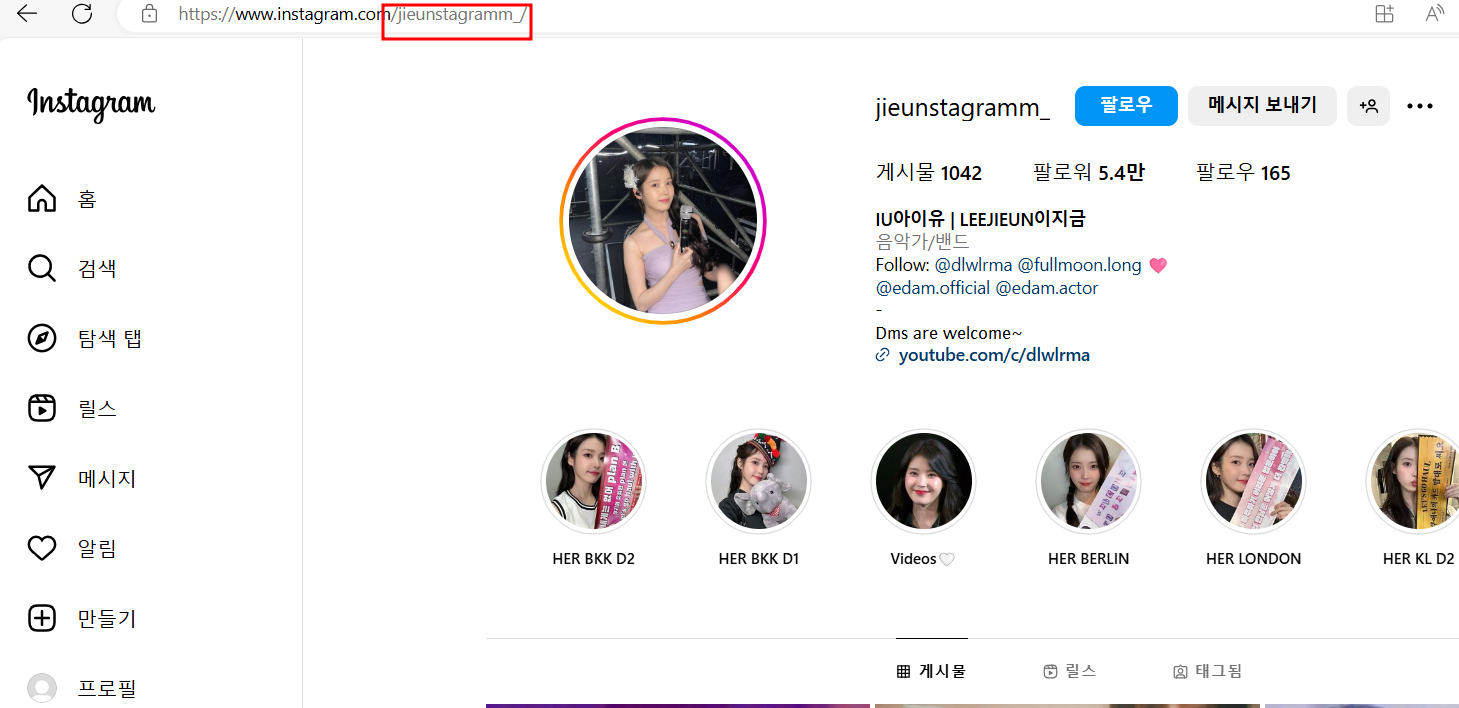1459x708 pixels.
Task: Switch to the 릴스 tab
Action: [x=1068, y=671]
